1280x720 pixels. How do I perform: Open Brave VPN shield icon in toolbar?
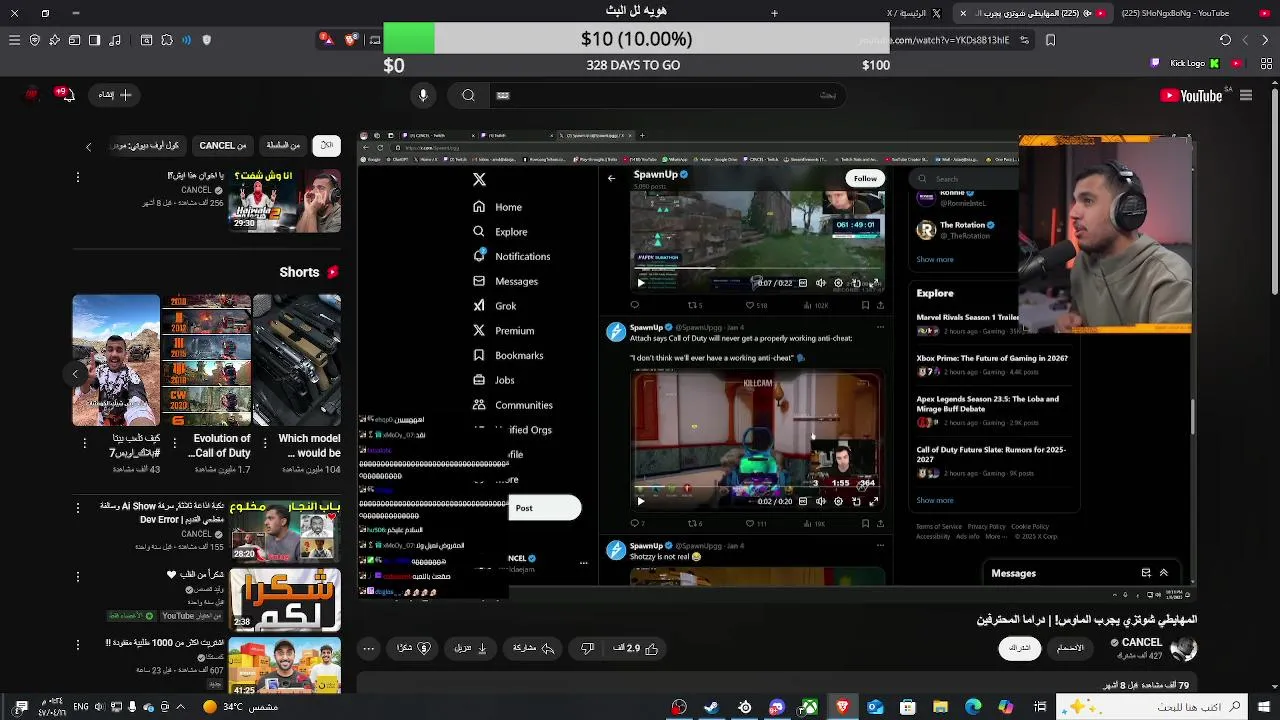click(x=35, y=40)
